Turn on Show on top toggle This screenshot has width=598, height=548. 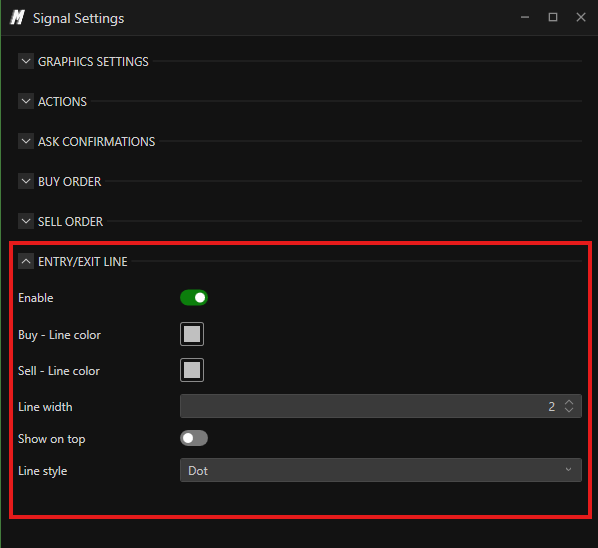click(x=194, y=438)
